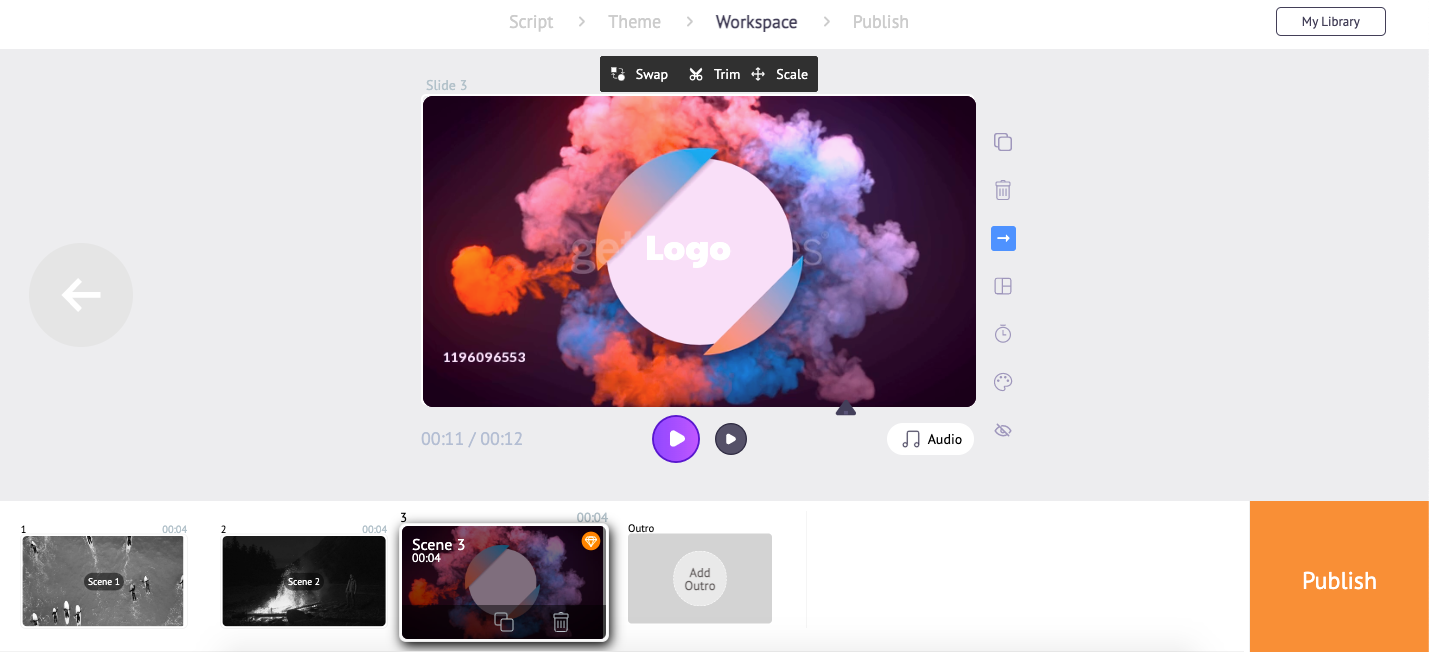Screen dimensions: 1429x652
Task: Click the orange Publish button
Action: (x=1339, y=580)
